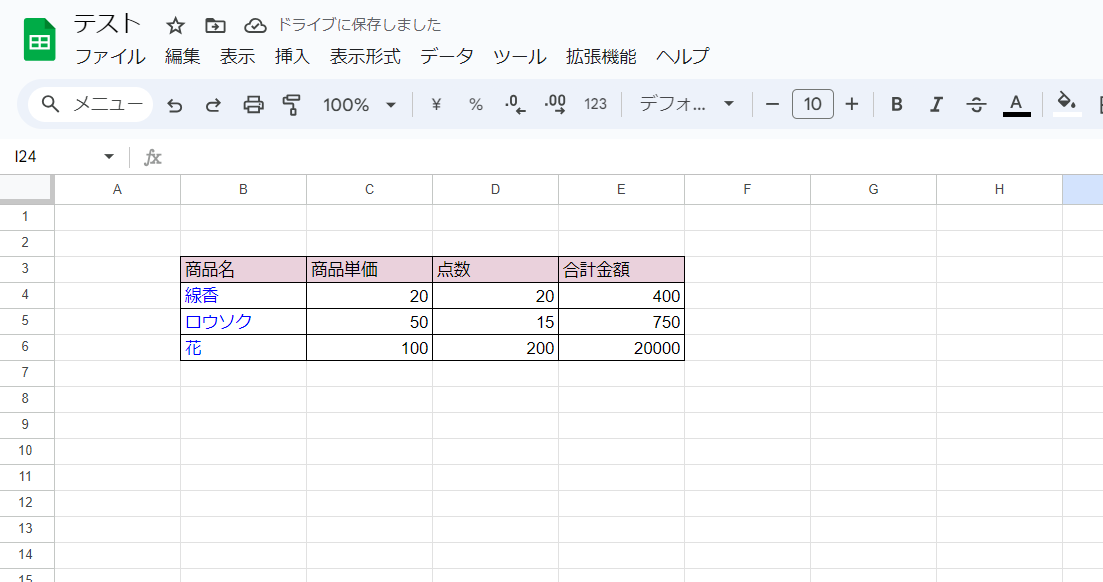Click the decrease decimal places icon
1103x582 pixels.
(x=515, y=105)
